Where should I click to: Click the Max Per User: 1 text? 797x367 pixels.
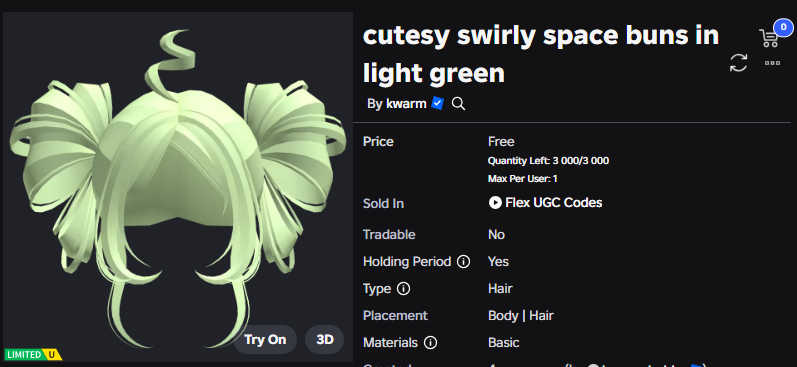[x=523, y=179]
